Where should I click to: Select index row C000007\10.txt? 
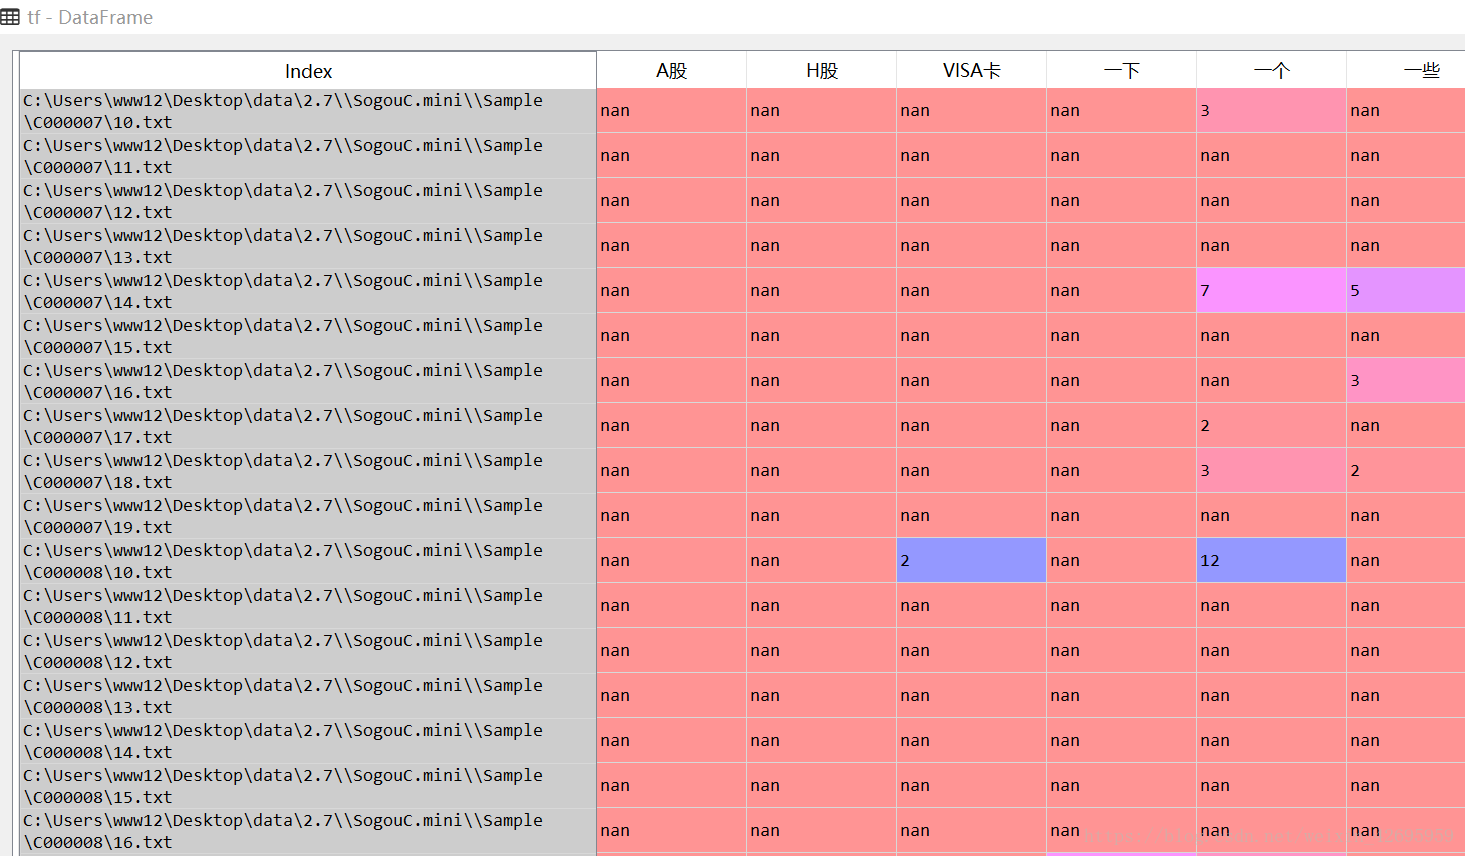[308, 111]
